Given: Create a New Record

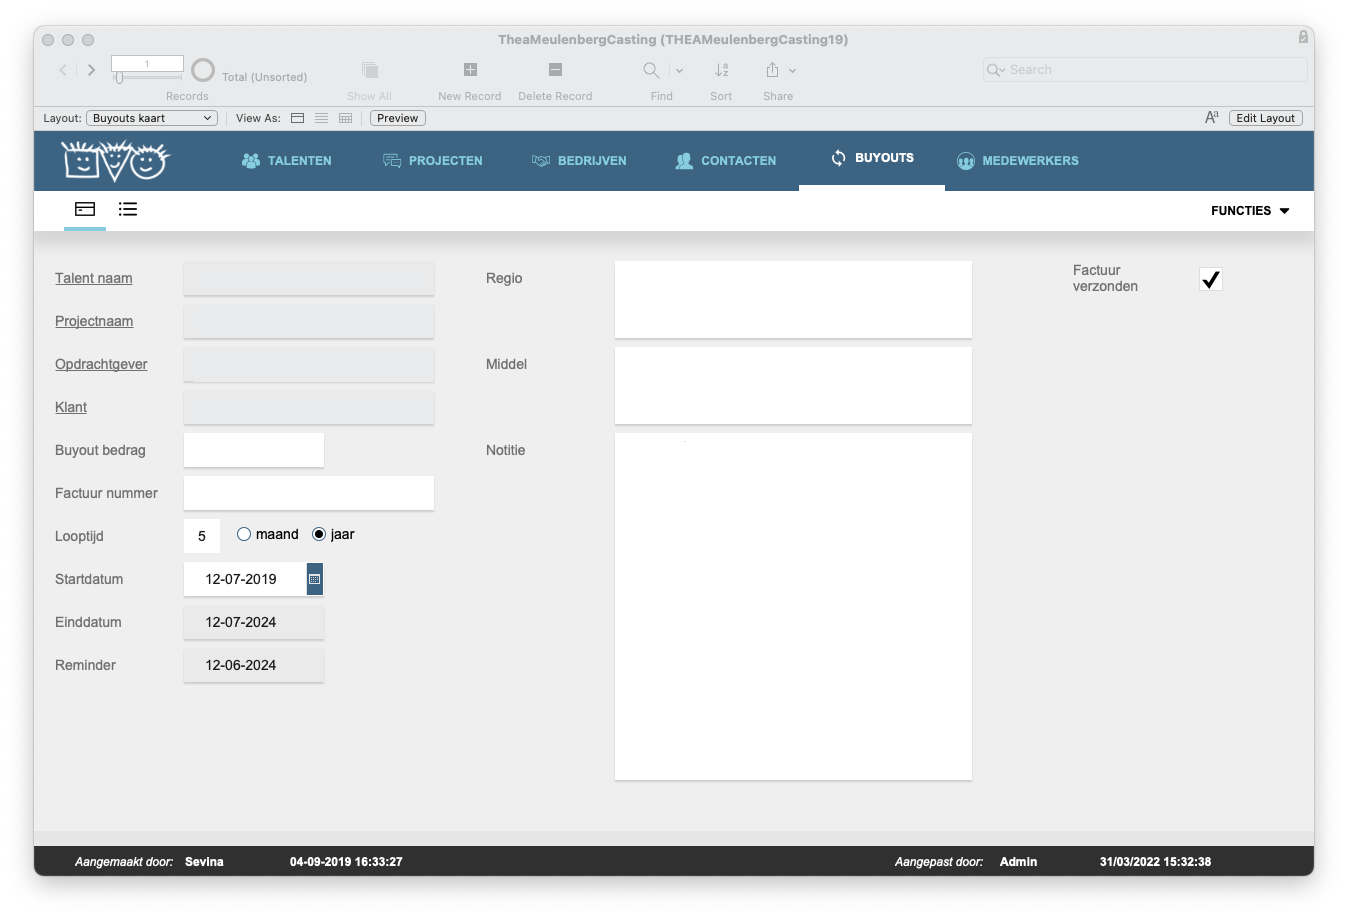Looking at the screenshot, I should pos(470,70).
